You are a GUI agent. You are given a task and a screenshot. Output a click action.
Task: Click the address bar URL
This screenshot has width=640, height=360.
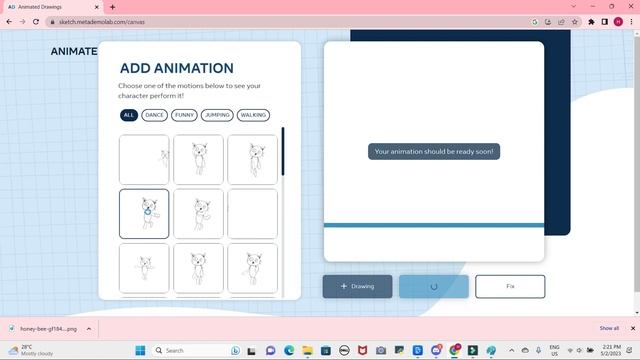point(102,22)
